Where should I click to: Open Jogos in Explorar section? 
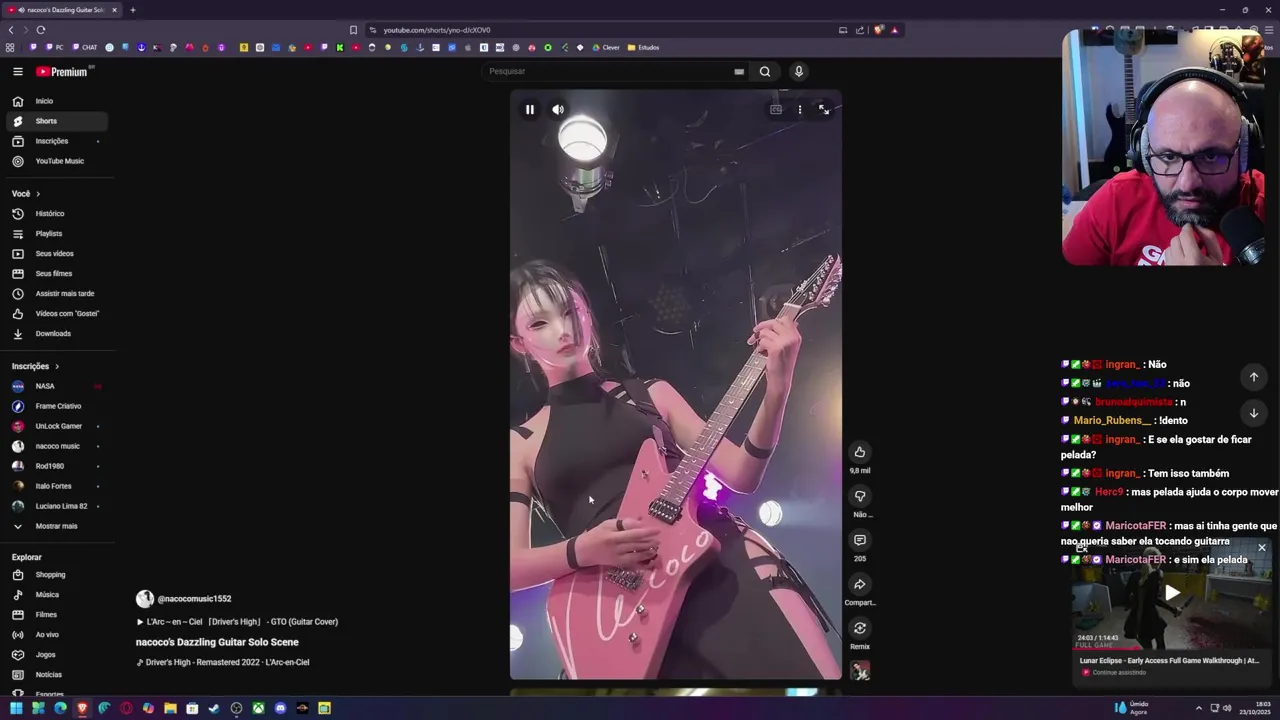click(57, 655)
